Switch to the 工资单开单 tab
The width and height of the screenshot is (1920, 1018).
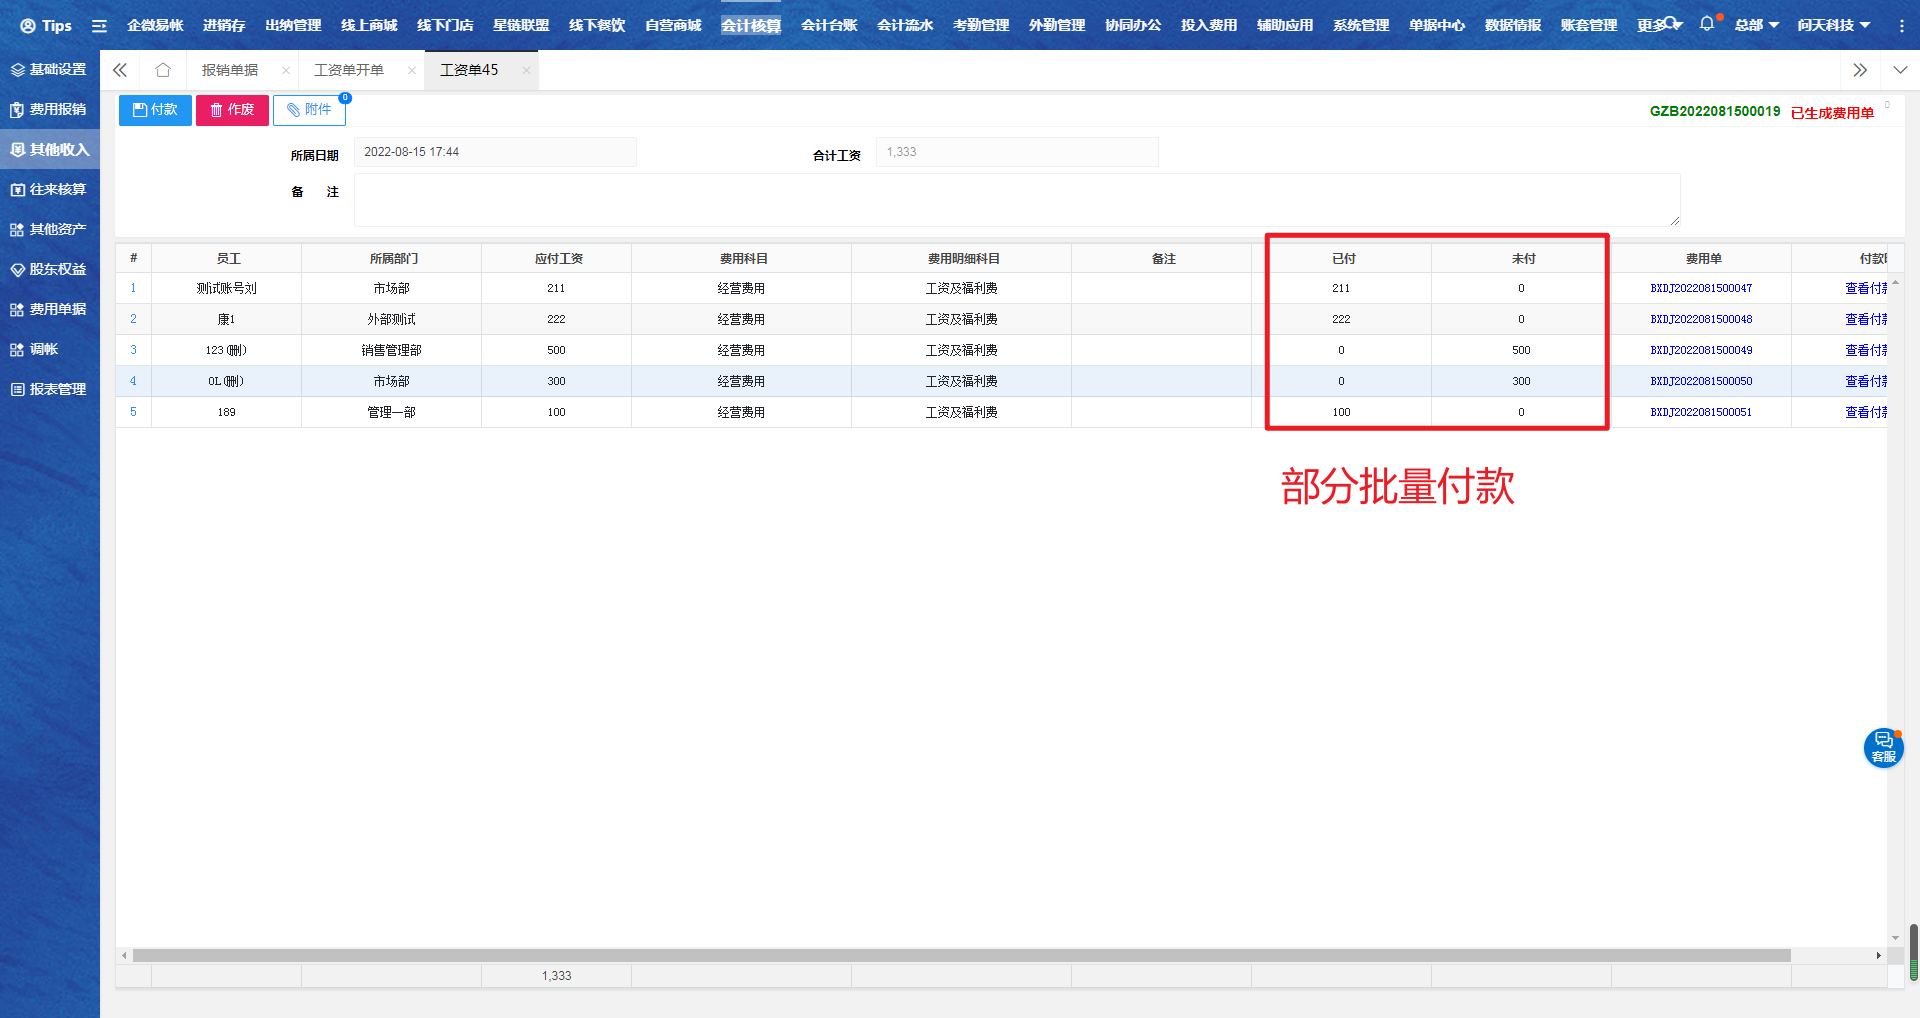[x=349, y=70]
